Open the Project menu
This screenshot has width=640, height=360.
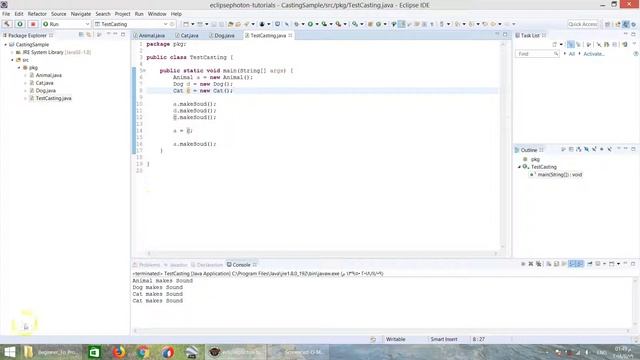point(122,14)
